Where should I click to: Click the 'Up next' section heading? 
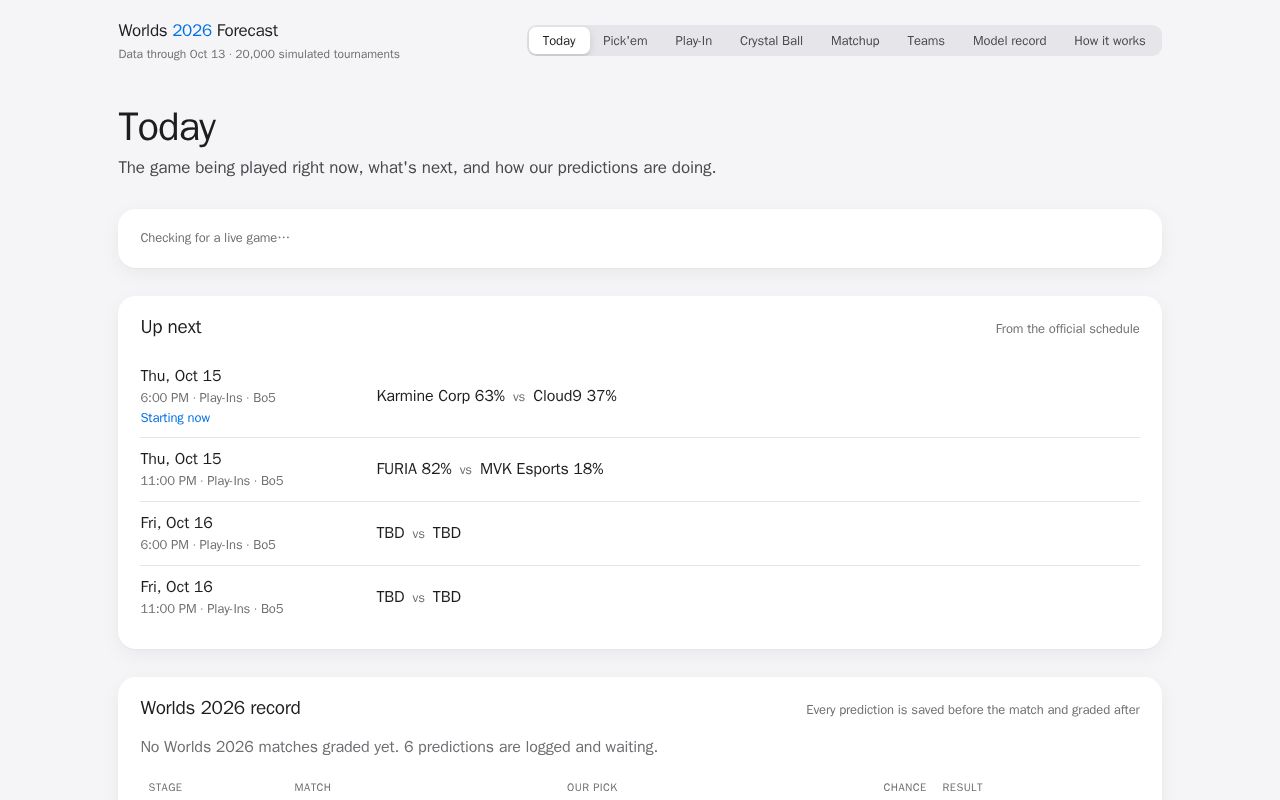click(171, 327)
